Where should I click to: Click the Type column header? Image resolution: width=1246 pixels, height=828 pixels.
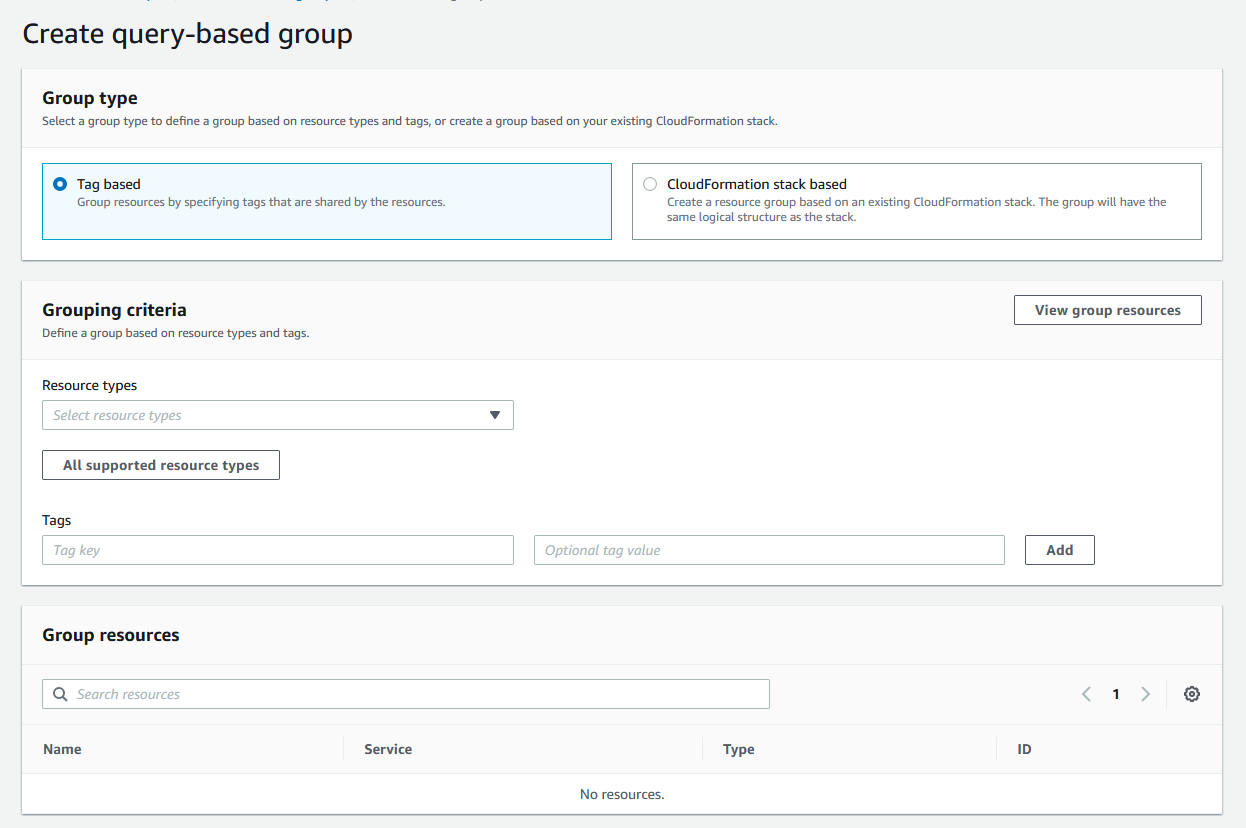(738, 749)
